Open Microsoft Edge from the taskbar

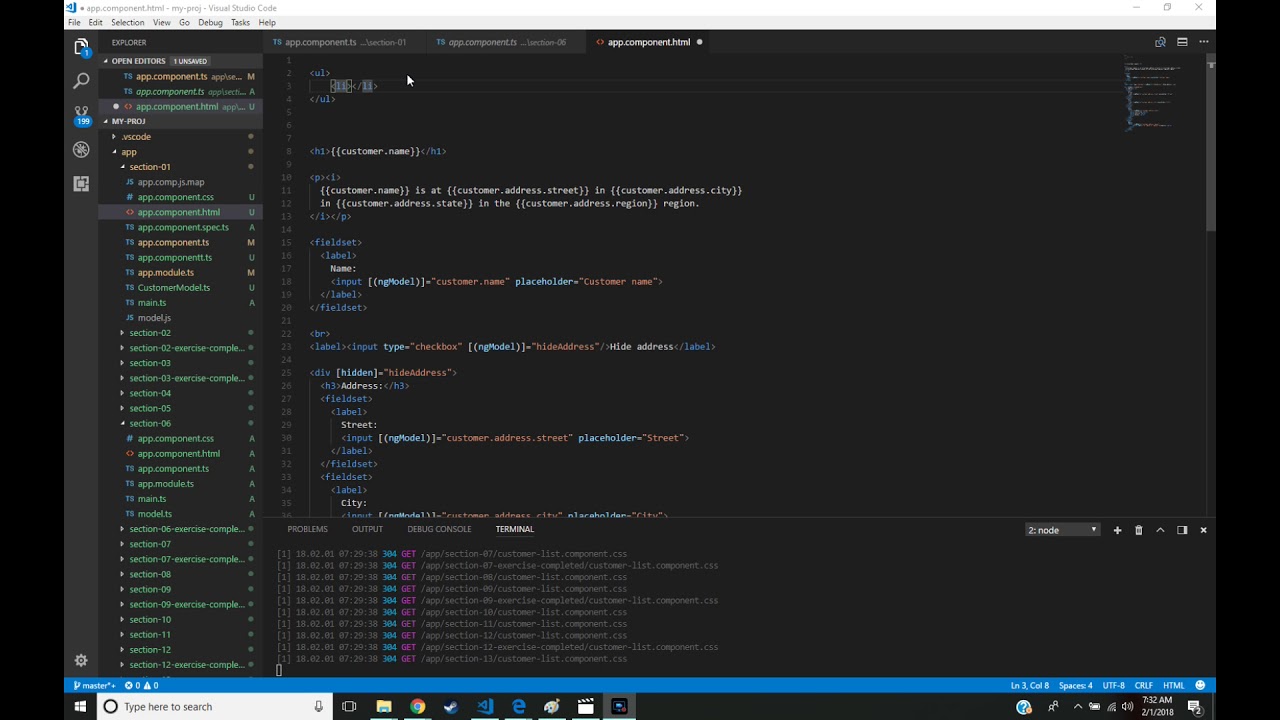tap(518, 706)
